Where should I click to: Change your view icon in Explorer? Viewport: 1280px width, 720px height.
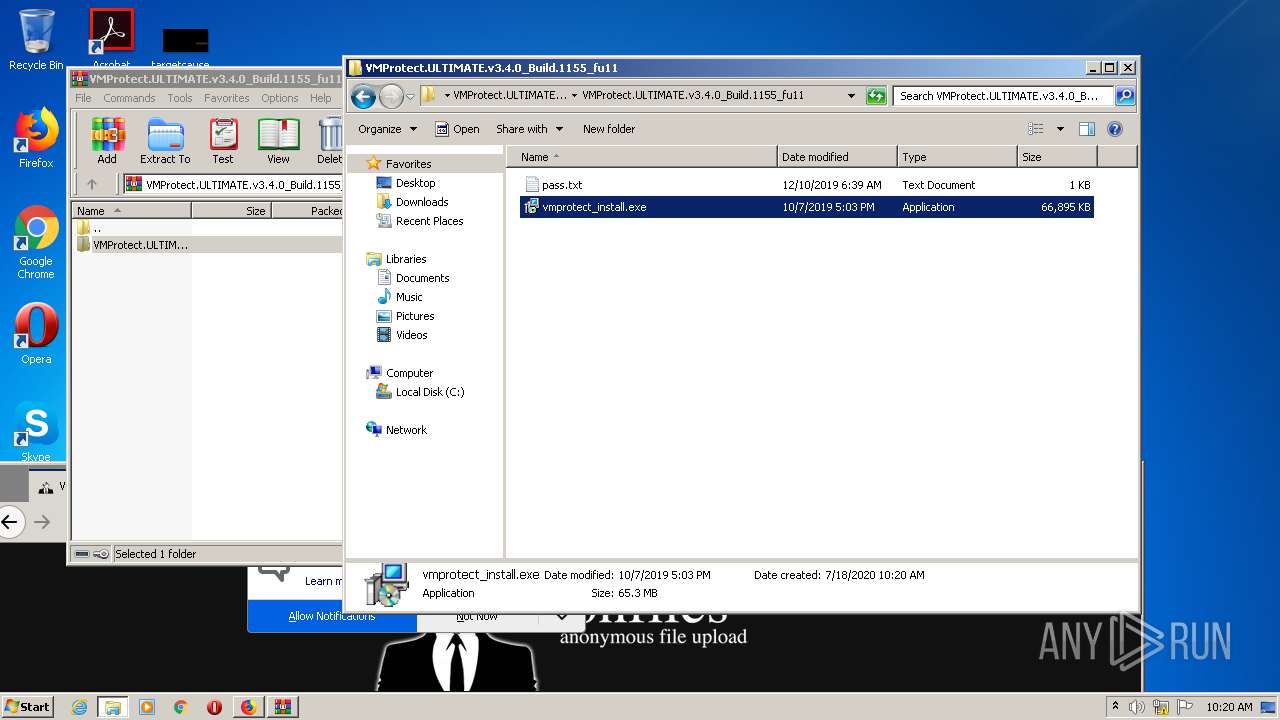coord(1036,129)
